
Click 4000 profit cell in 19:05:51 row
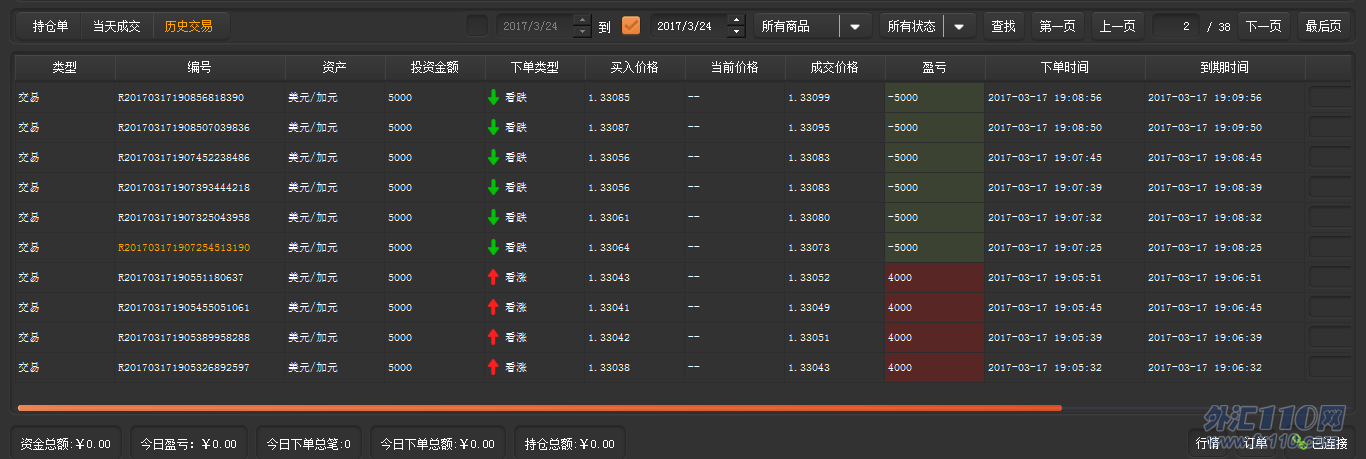(x=935, y=277)
